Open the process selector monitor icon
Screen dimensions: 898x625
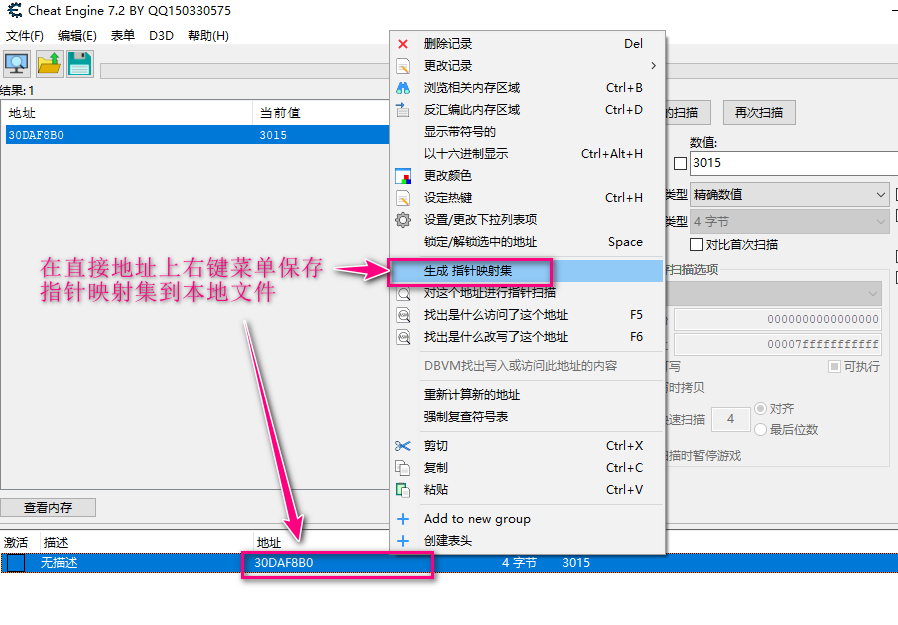tap(17, 64)
